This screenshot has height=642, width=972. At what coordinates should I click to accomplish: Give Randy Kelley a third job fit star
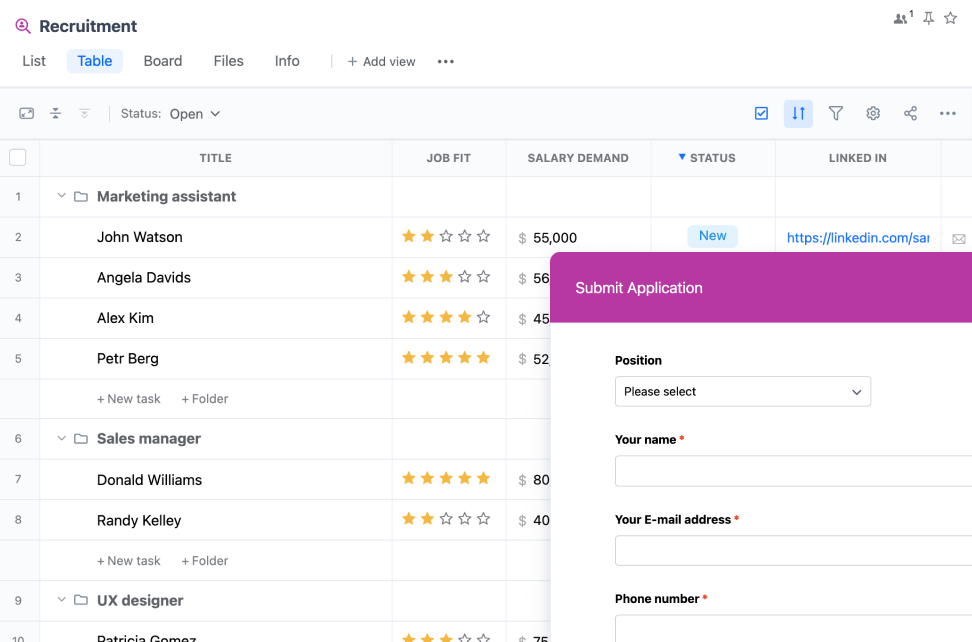pyautogui.click(x=446, y=519)
